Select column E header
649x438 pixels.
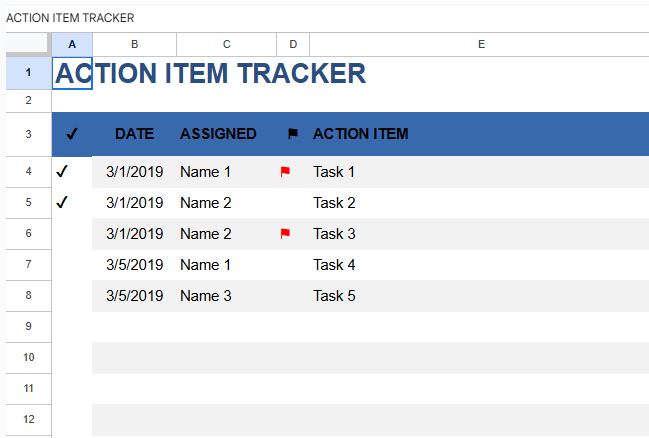tap(480, 44)
